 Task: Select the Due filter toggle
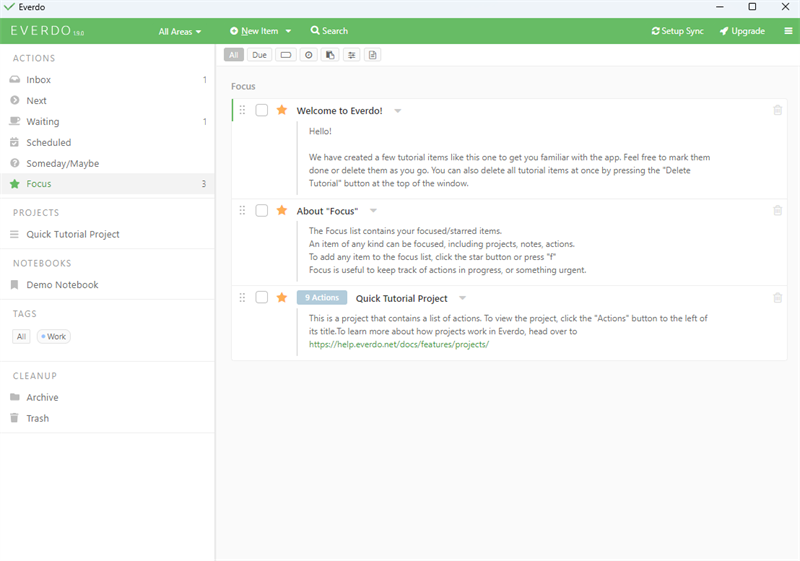tap(259, 55)
